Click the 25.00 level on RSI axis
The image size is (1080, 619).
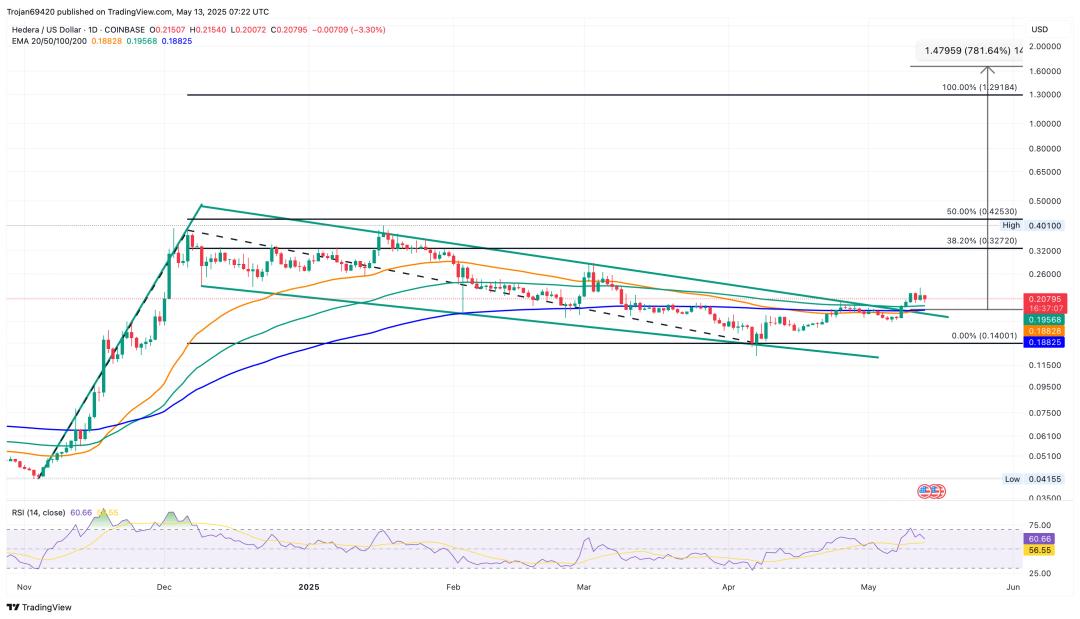1040,574
